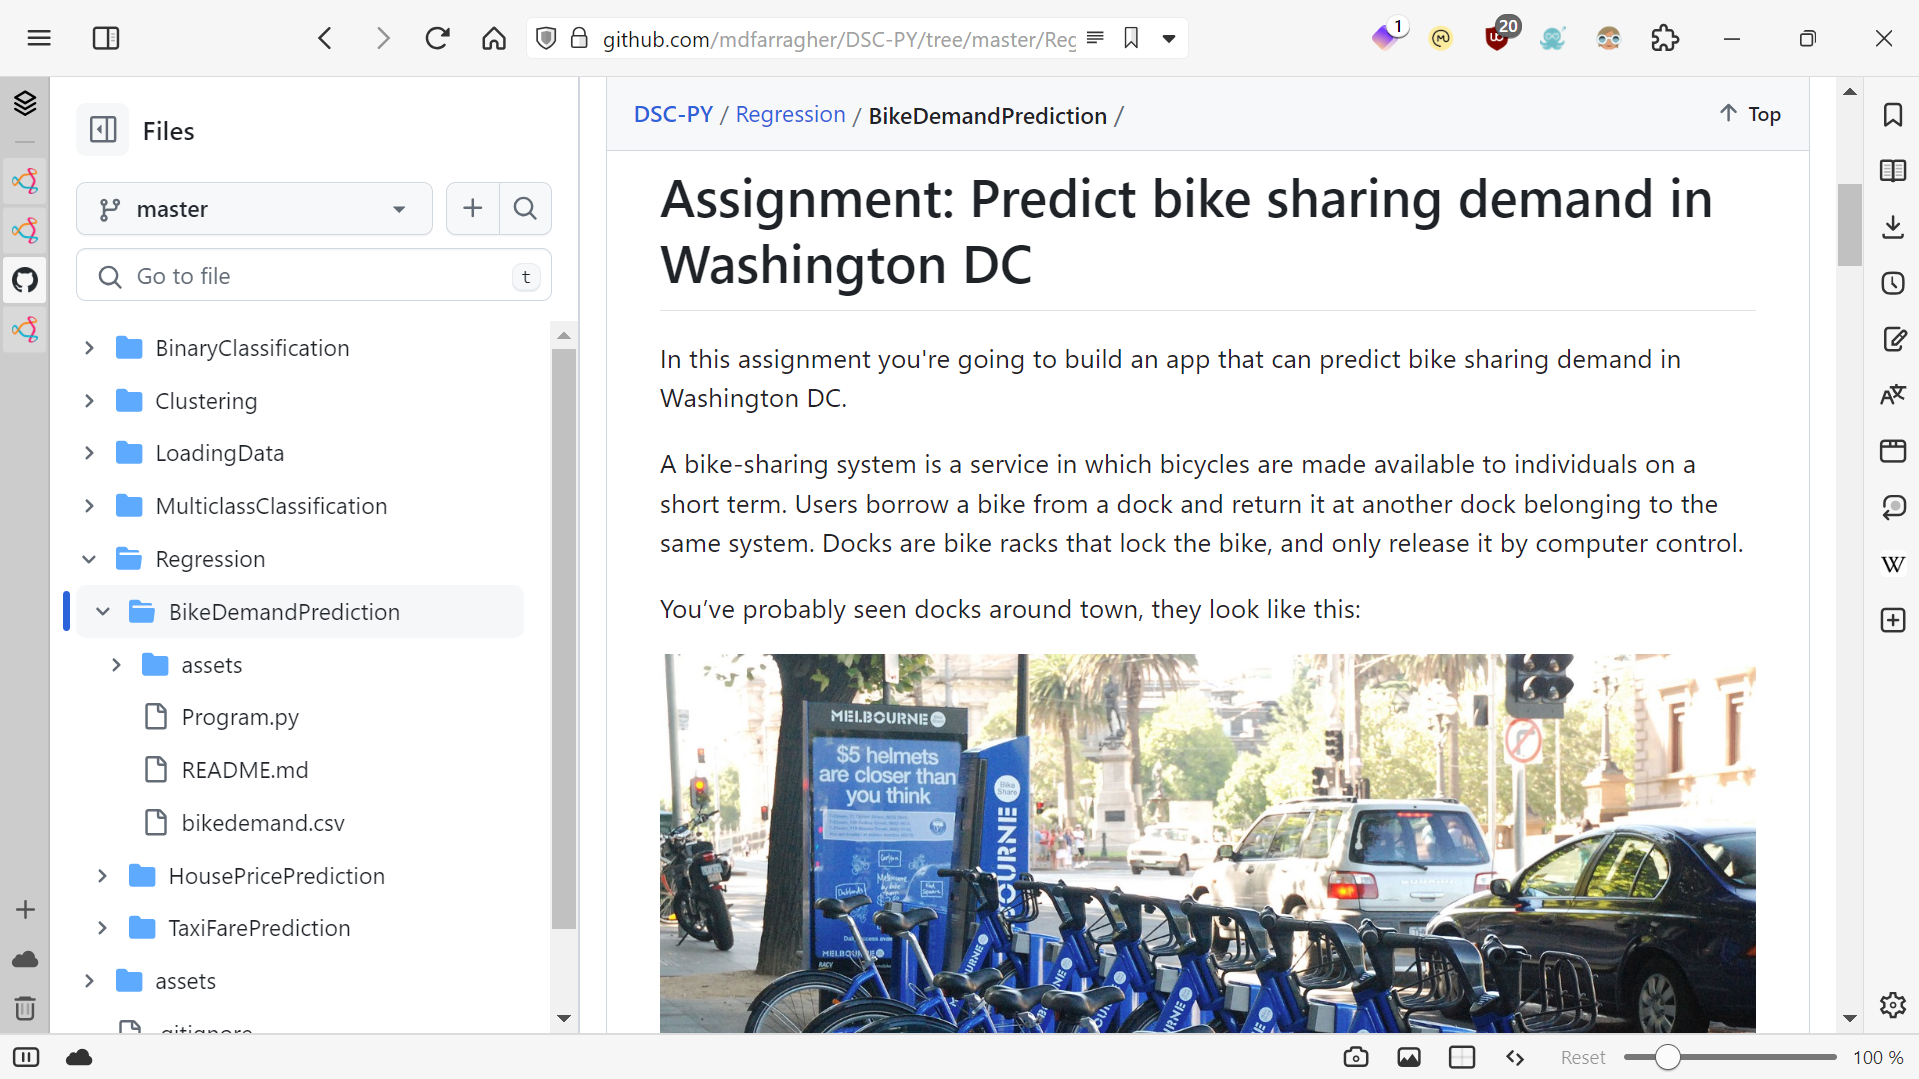Click the Top button to scroll up
Image resolution: width=1919 pixels, height=1079 pixels.
click(1750, 113)
